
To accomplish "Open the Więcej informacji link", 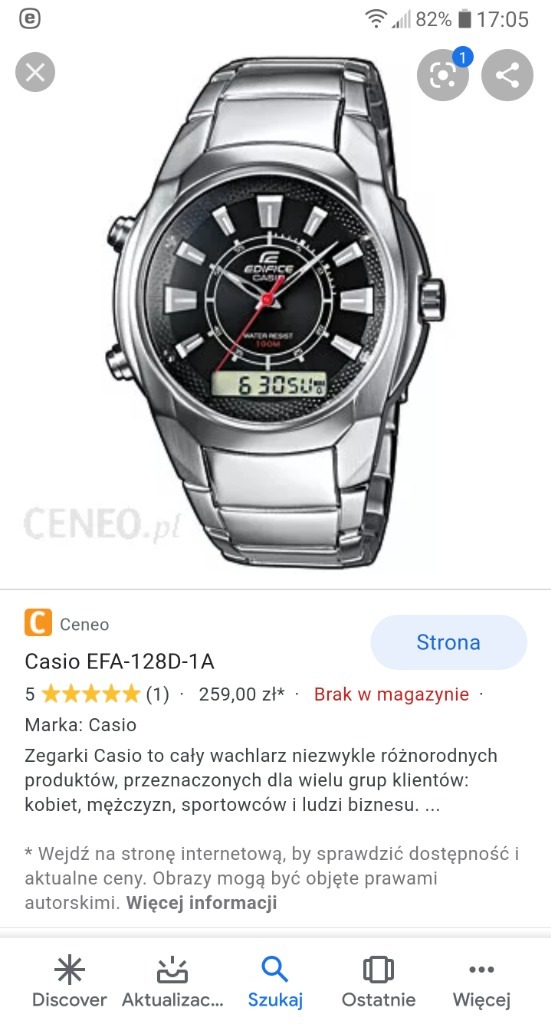I will tap(202, 903).
